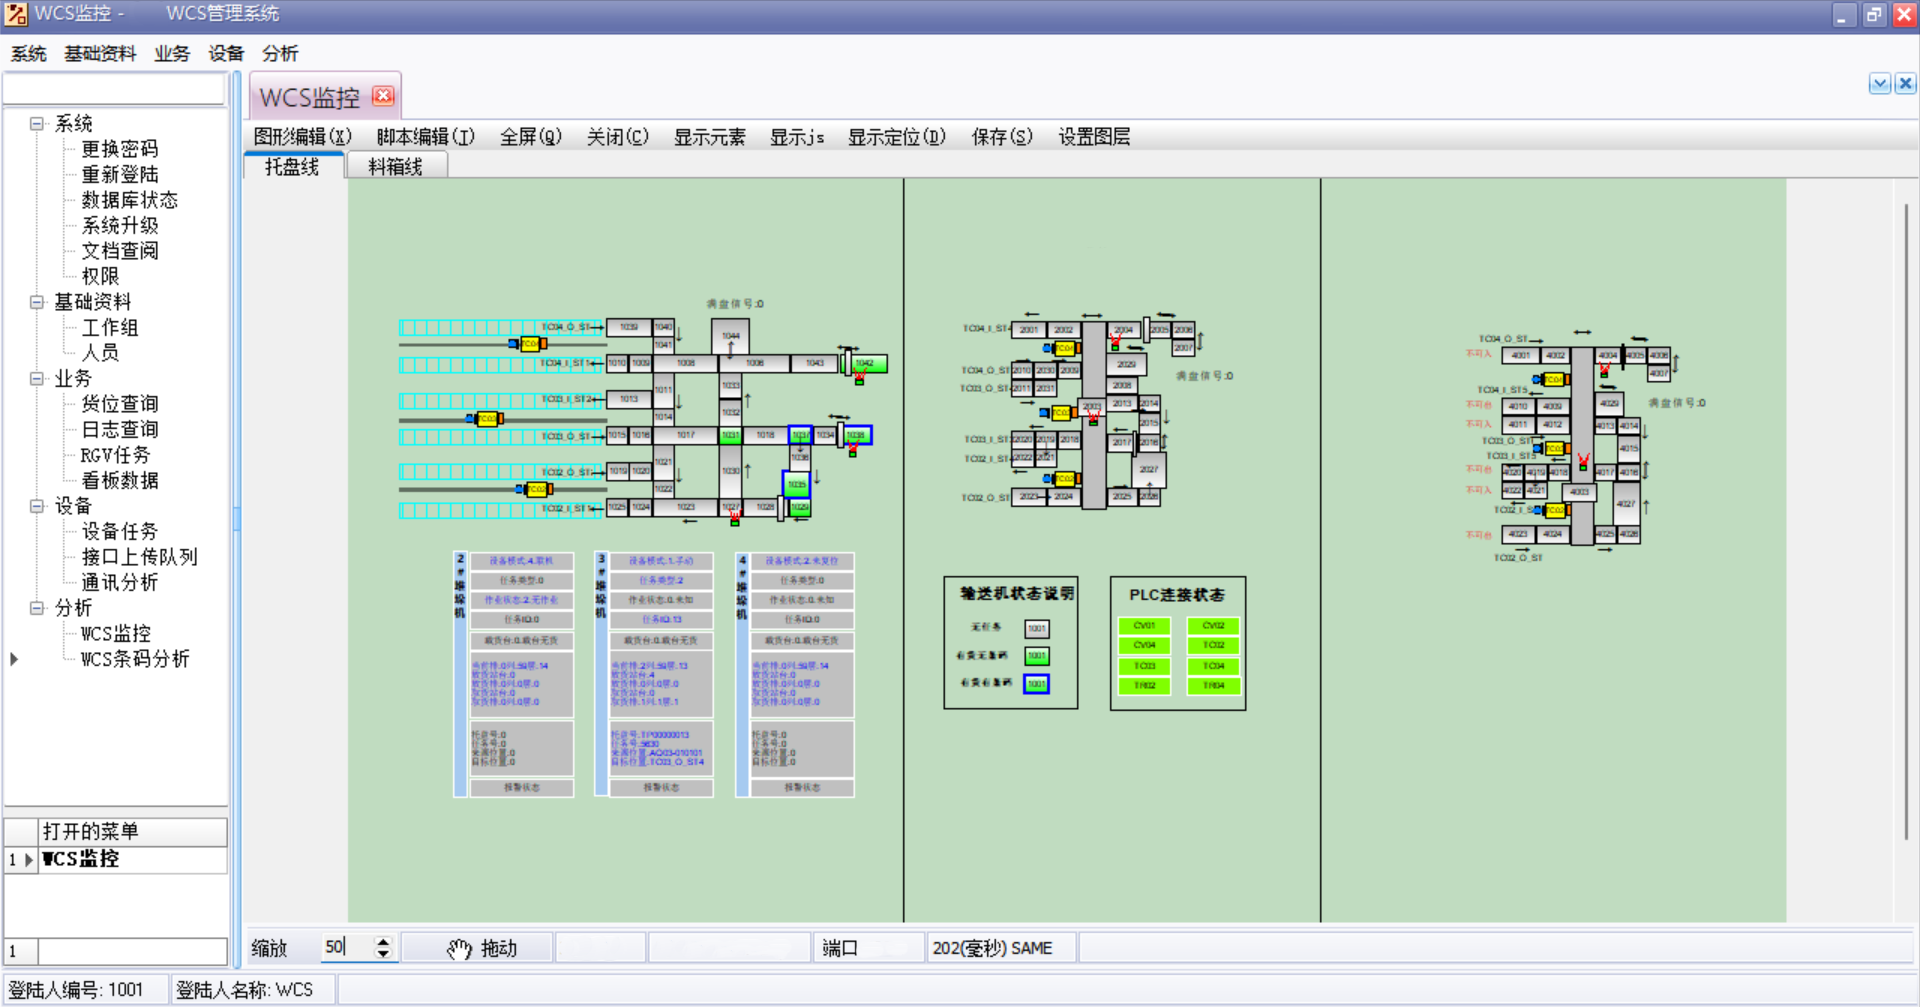Click the 拖动 hand drag tool
The image size is (1920, 1007).
pyautogui.click(x=482, y=948)
